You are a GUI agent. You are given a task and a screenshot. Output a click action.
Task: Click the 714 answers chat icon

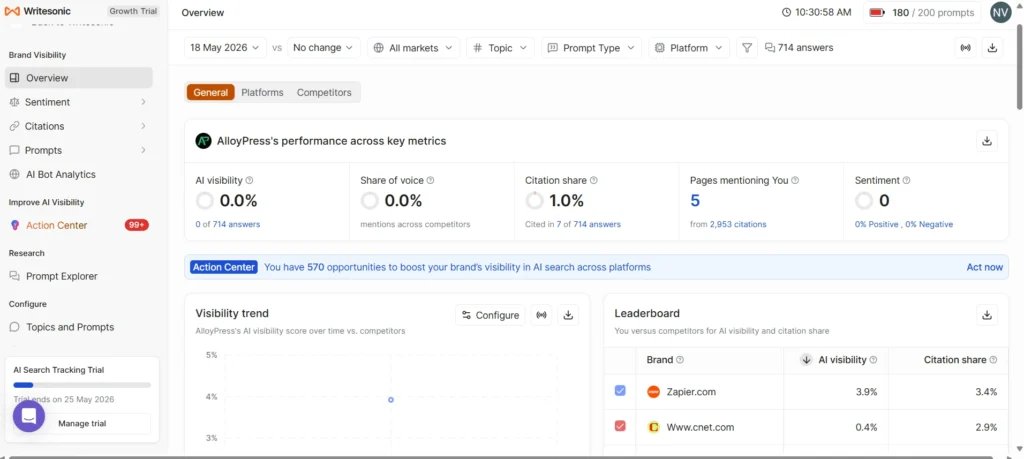tap(770, 48)
